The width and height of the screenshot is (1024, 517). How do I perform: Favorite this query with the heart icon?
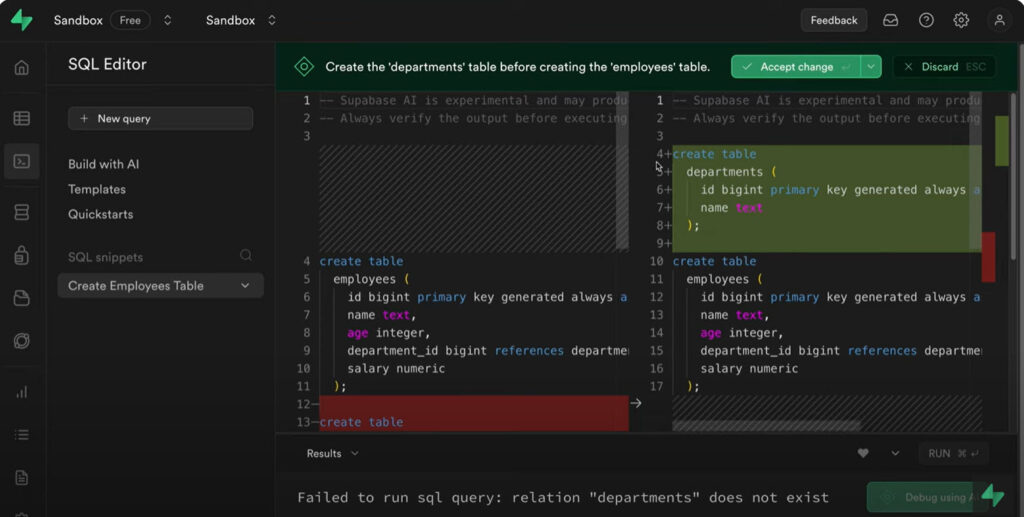863,454
